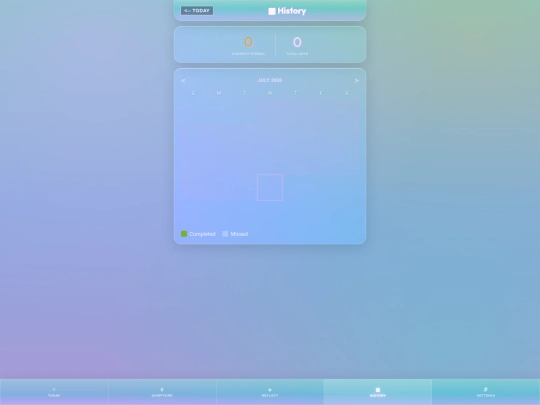
Task: Show the previous month in calendar
Action: tap(183, 81)
